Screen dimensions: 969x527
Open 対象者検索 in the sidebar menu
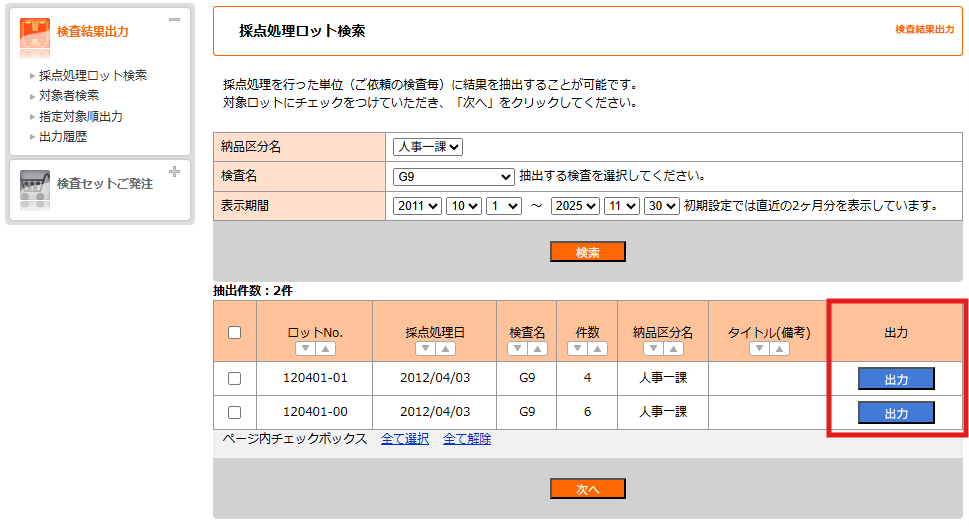point(69,96)
